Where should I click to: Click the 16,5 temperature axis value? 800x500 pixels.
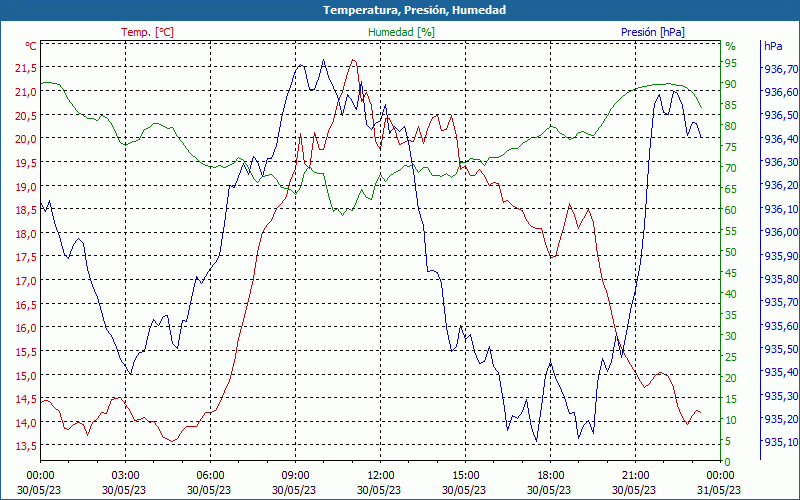pos(26,305)
